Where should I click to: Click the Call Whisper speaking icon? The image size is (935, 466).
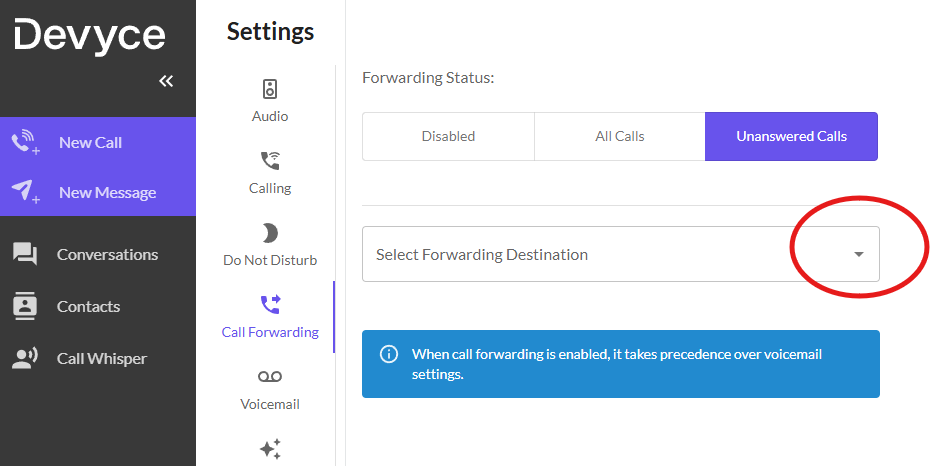pos(25,358)
